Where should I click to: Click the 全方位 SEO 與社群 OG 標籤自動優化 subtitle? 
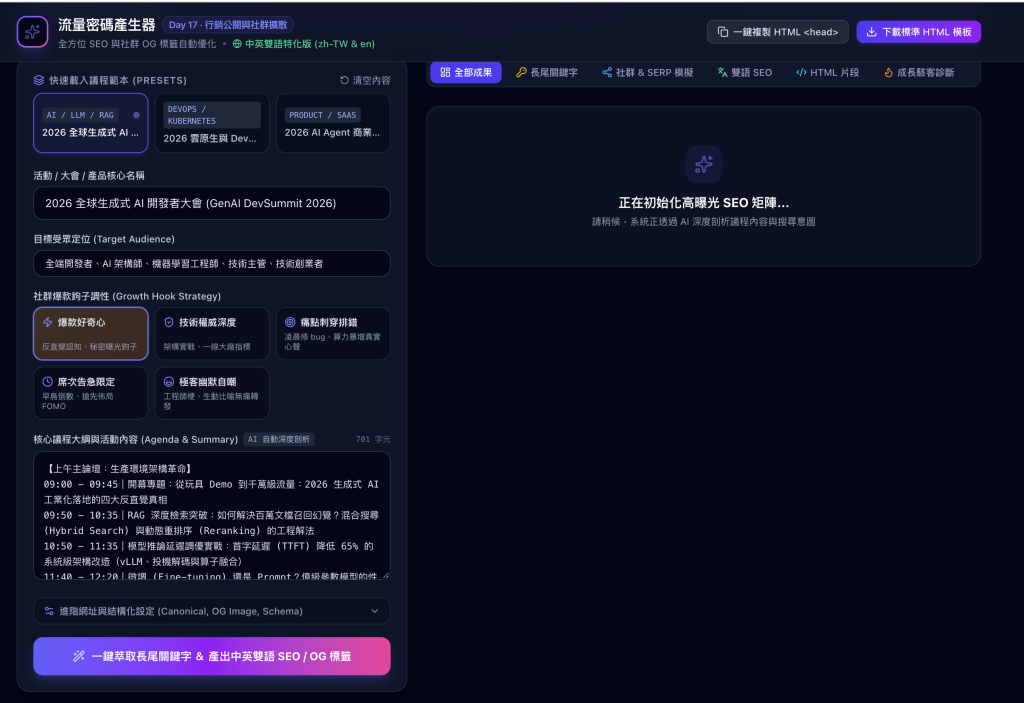coord(137,44)
